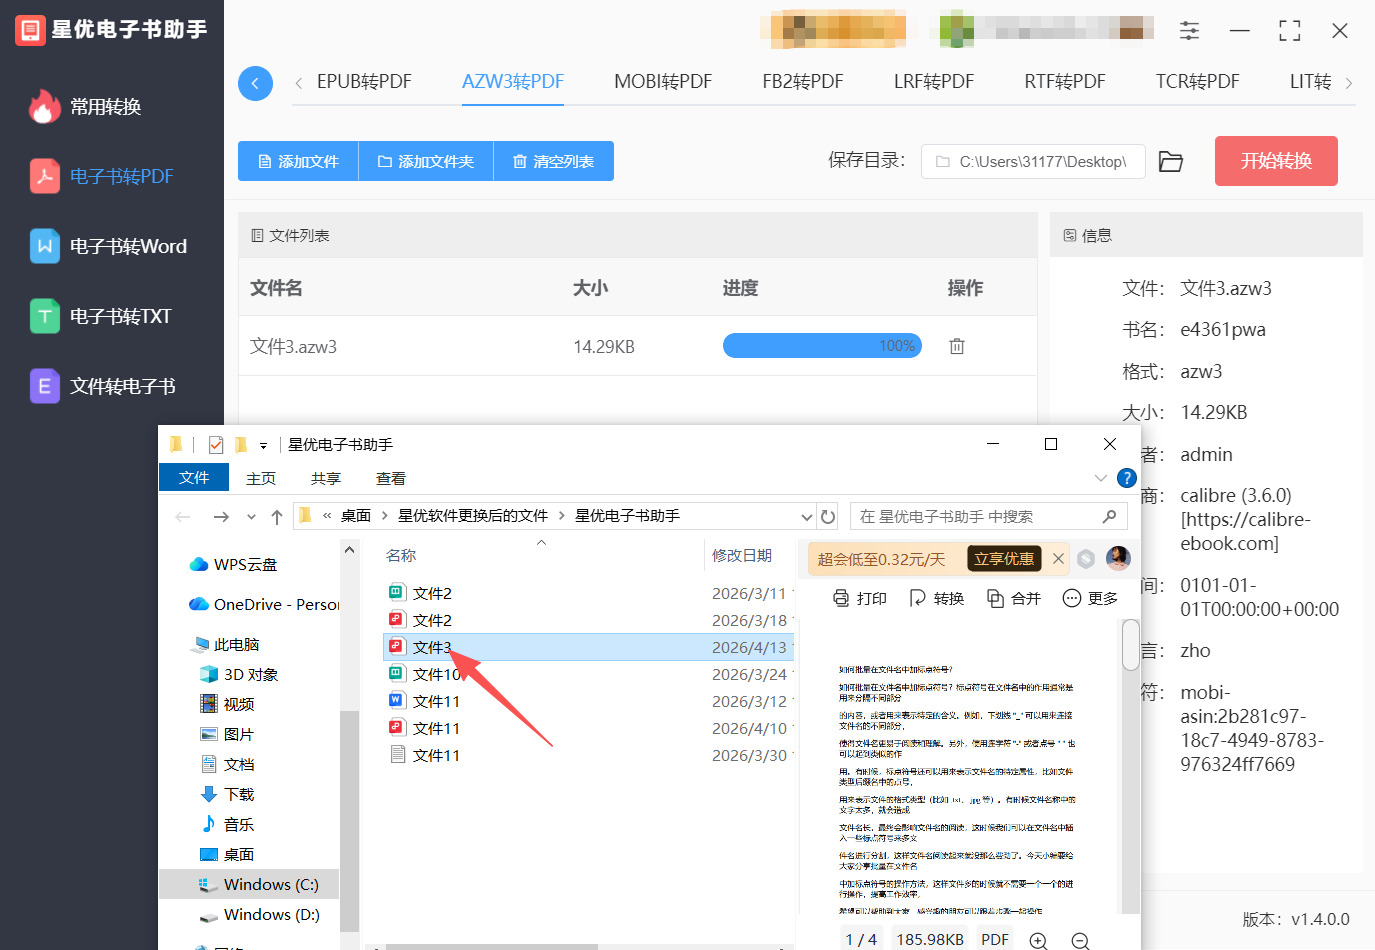Screen dimensions: 1375x950
Task: Select Windows (D:) drive in navigation pane
Action: 260,915
